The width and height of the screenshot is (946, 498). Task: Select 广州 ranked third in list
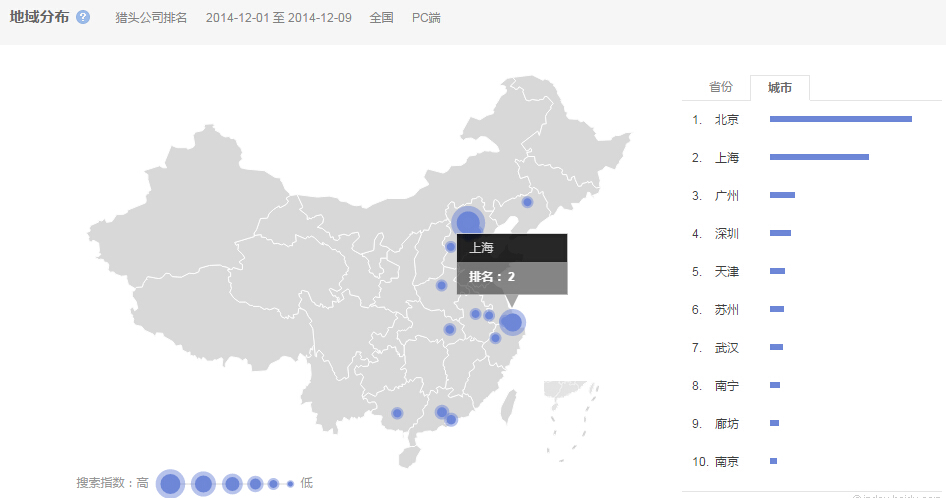[727, 196]
